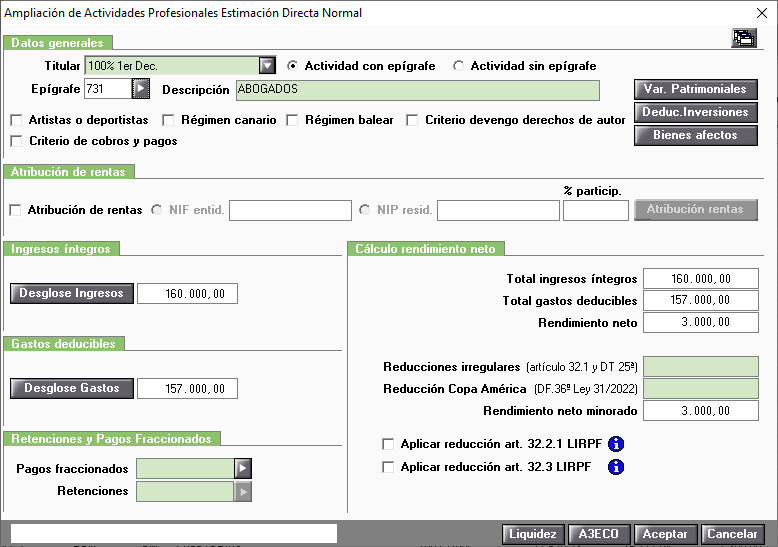Click Pagos fraccionados field
The height and width of the screenshot is (547, 778).
tap(185, 469)
